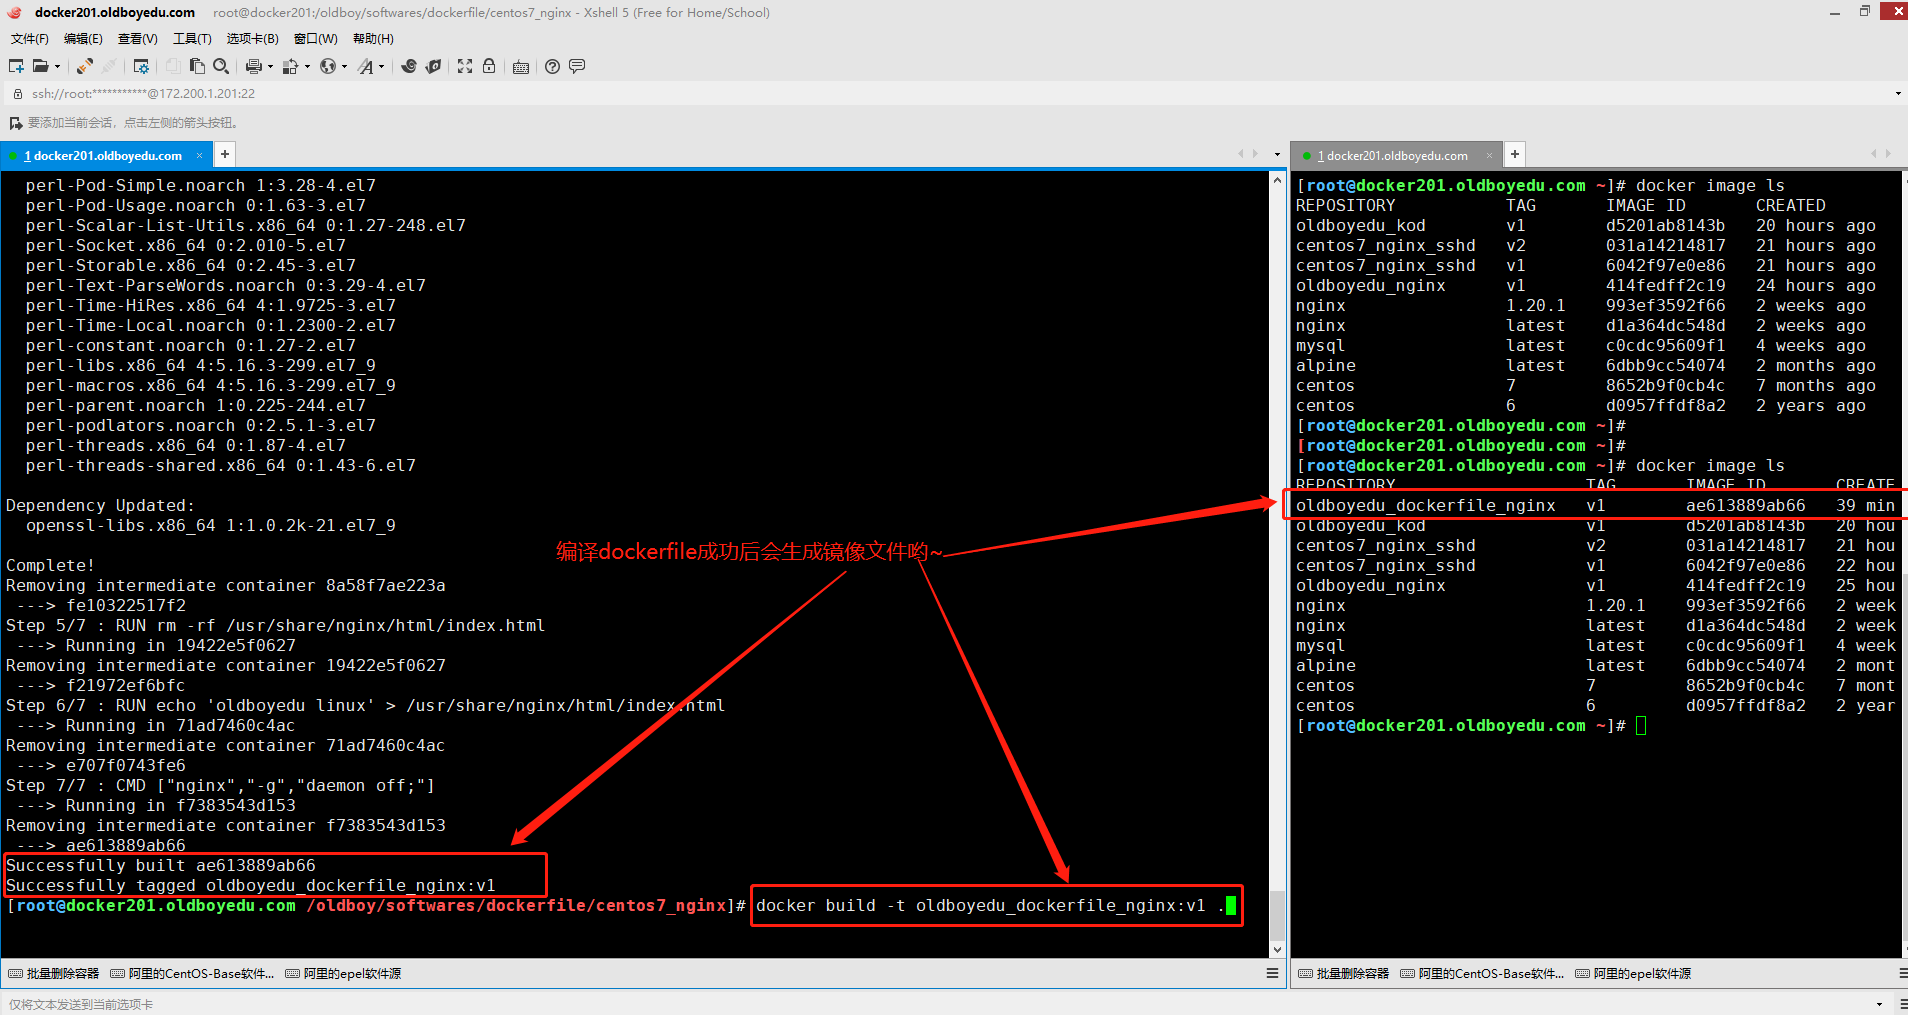Toggle full screen mode icon
Image resolution: width=1908 pixels, height=1015 pixels.
coord(465,66)
